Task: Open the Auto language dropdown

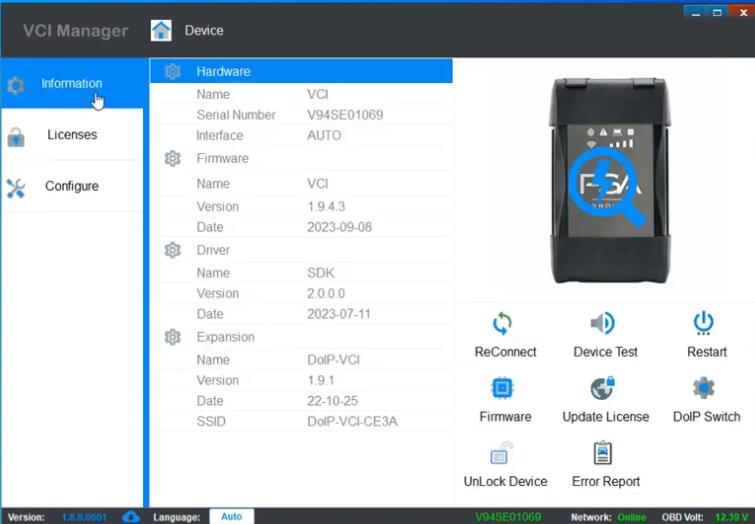Action: click(232, 516)
